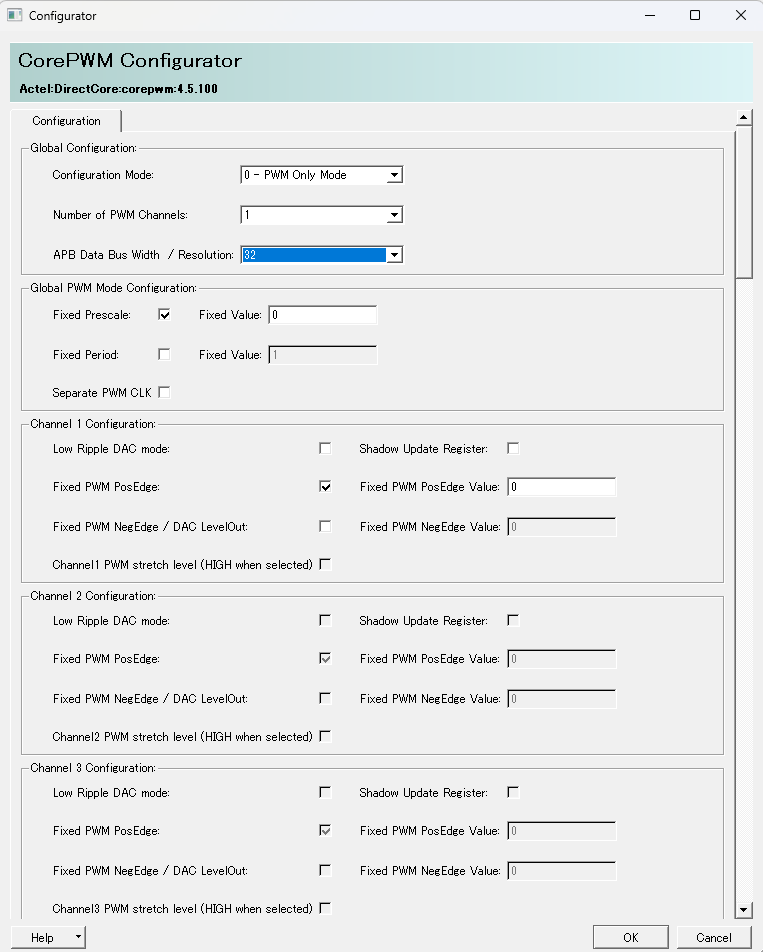Screen dimensions: 763x952
Task: Click the Cancel button
Action: click(713, 937)
